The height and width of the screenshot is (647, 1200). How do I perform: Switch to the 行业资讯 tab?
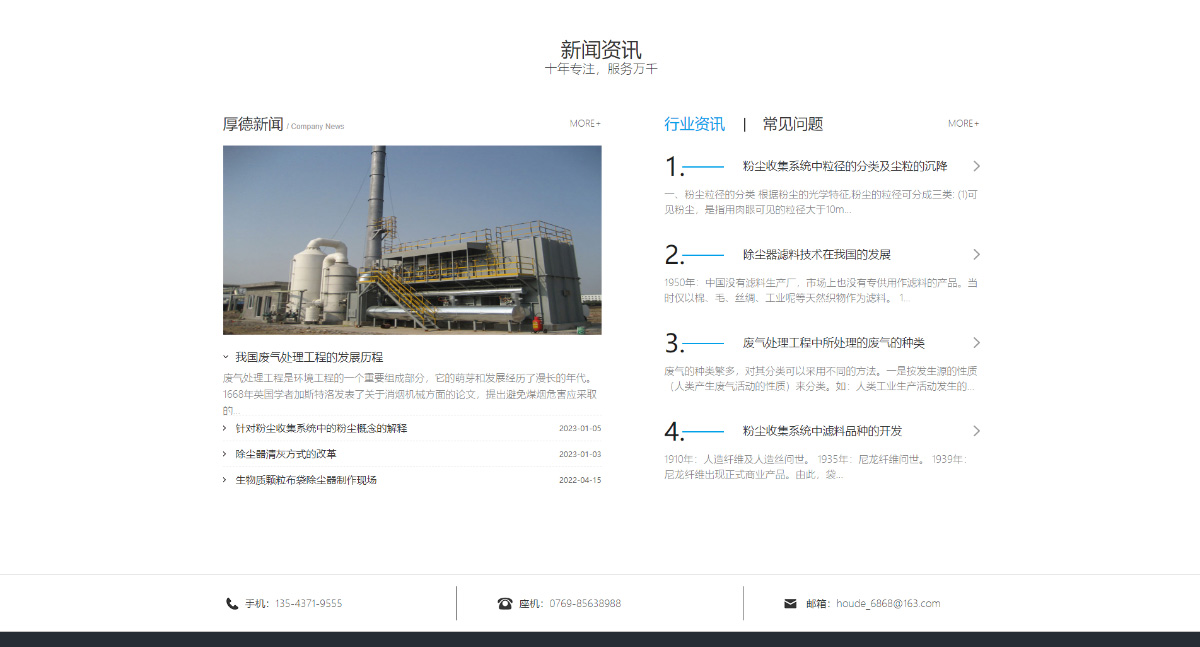695,123
